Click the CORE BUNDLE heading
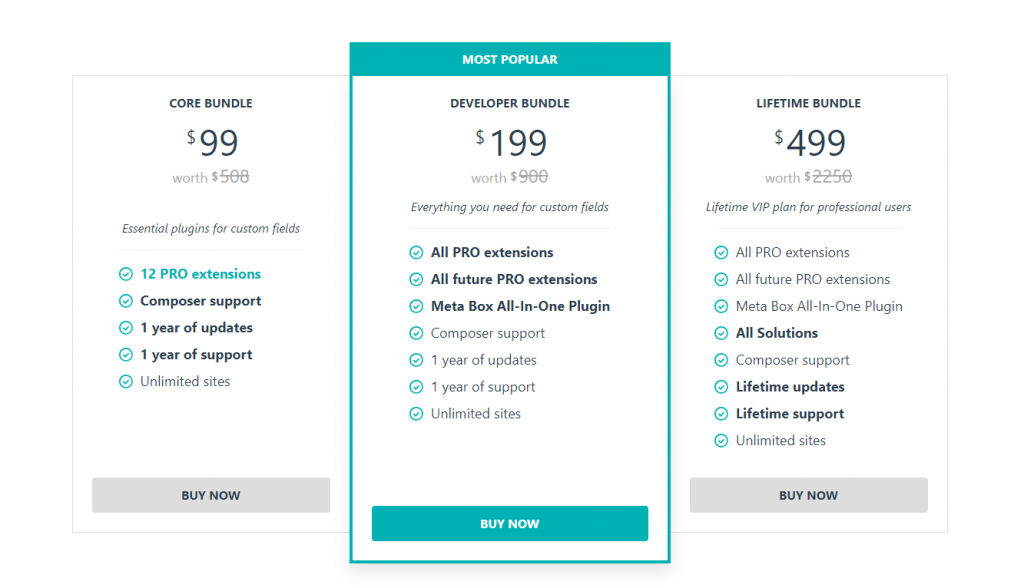 coord(211,103)
